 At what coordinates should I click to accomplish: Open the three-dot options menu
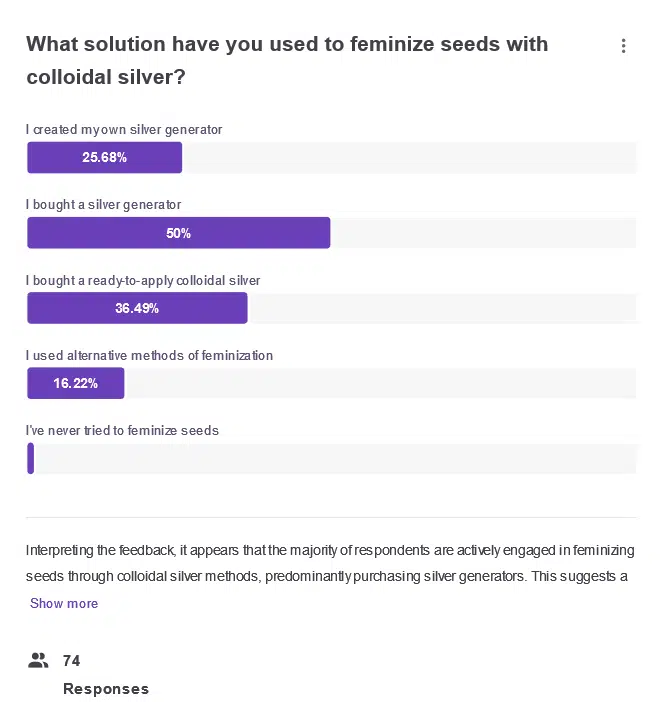pyautogui.click(x=624, y=46)
